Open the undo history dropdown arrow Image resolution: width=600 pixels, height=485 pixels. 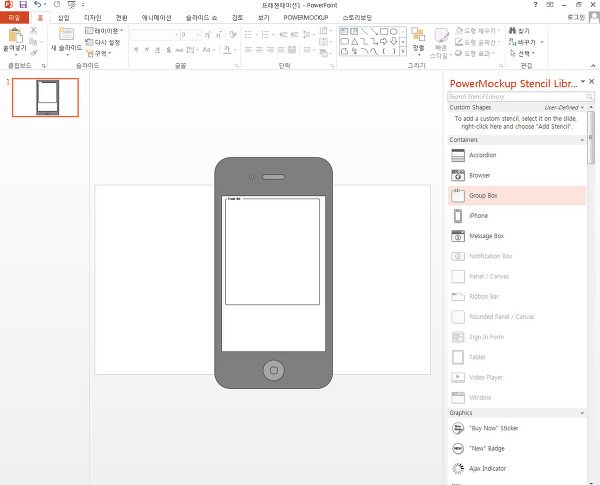45,5
